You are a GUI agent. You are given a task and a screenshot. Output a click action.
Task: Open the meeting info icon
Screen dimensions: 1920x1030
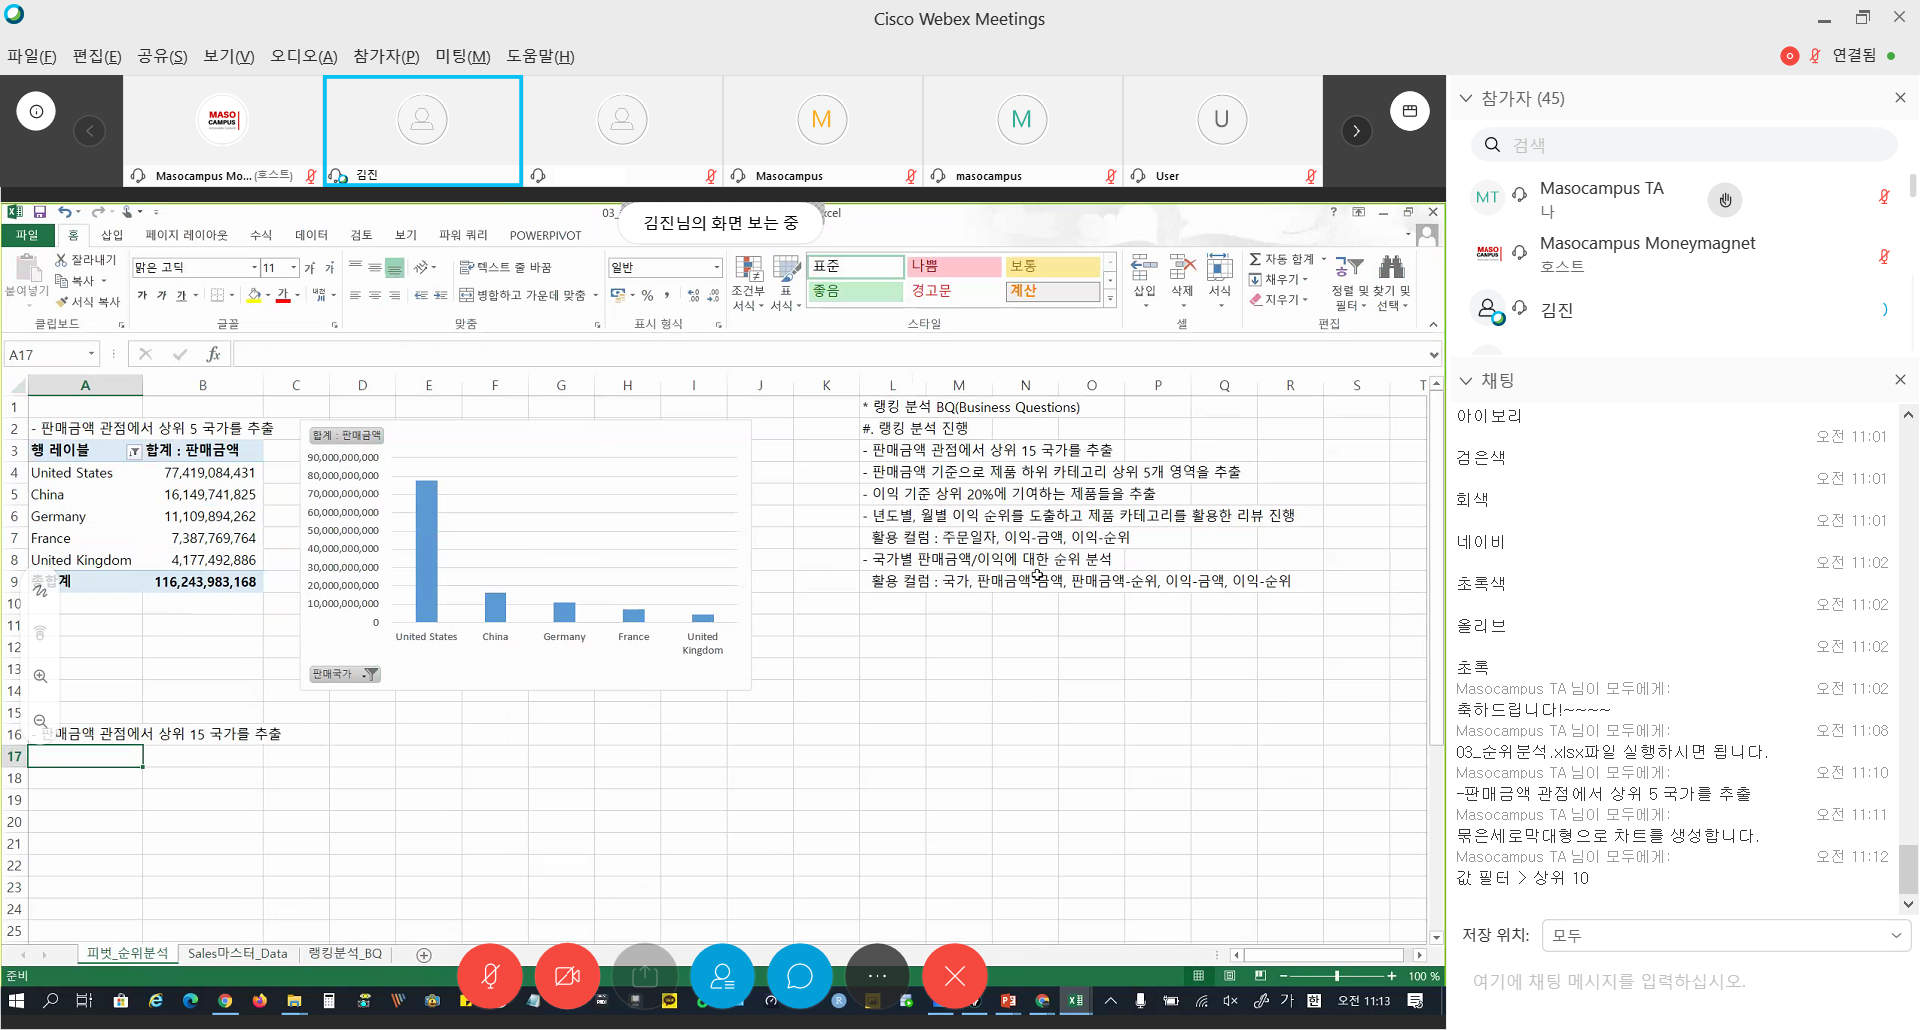coord(36,111)
